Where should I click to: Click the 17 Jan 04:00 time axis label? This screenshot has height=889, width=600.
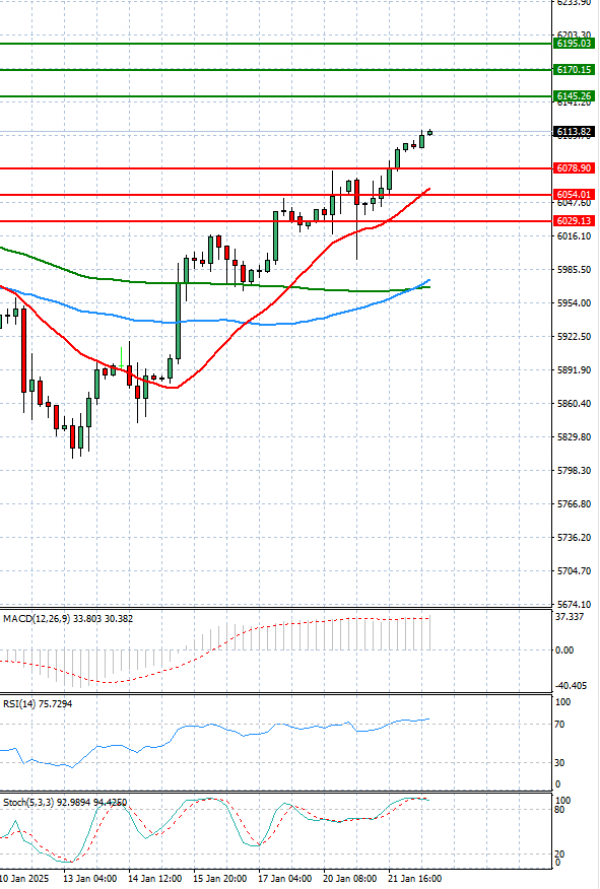point(285,878)
